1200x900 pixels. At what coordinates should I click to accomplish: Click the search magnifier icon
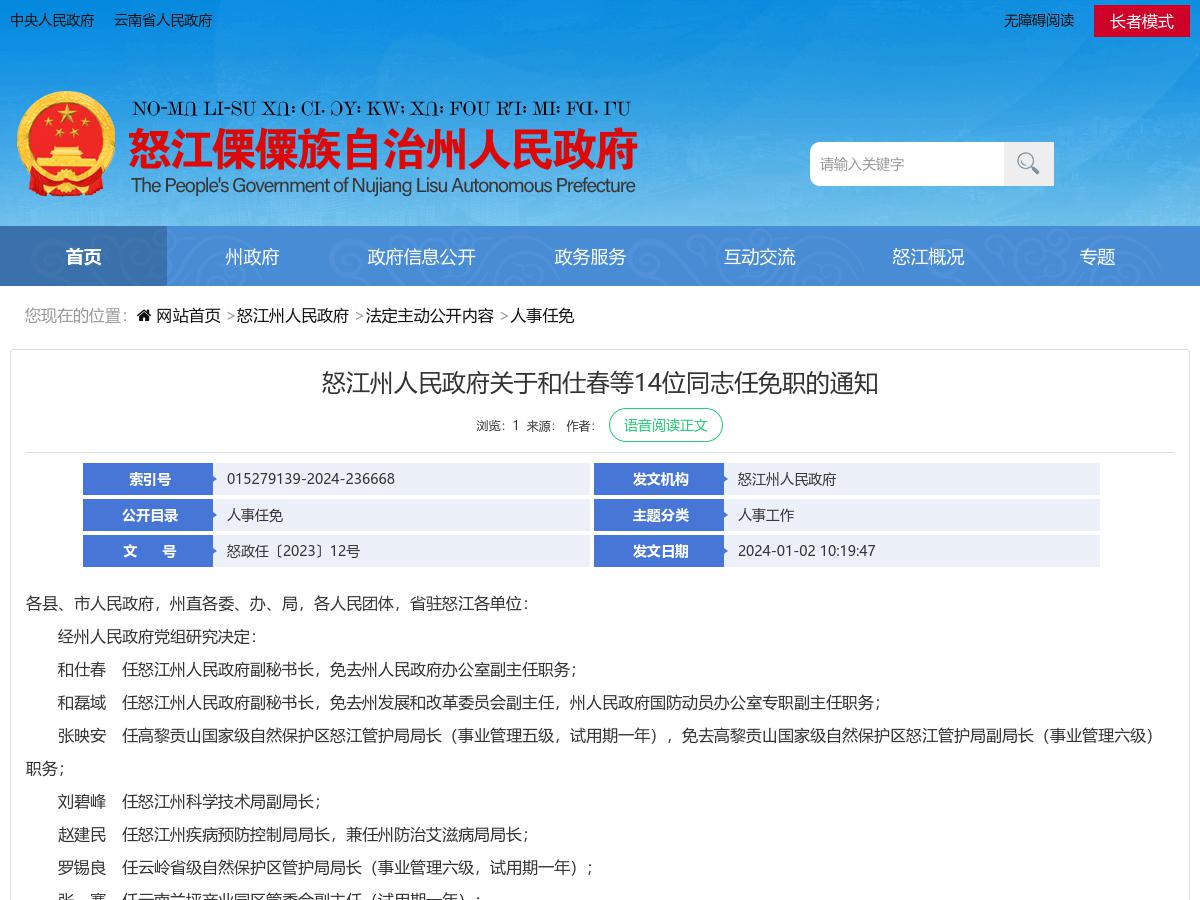pyautogui.click(x=1028, y=163)
